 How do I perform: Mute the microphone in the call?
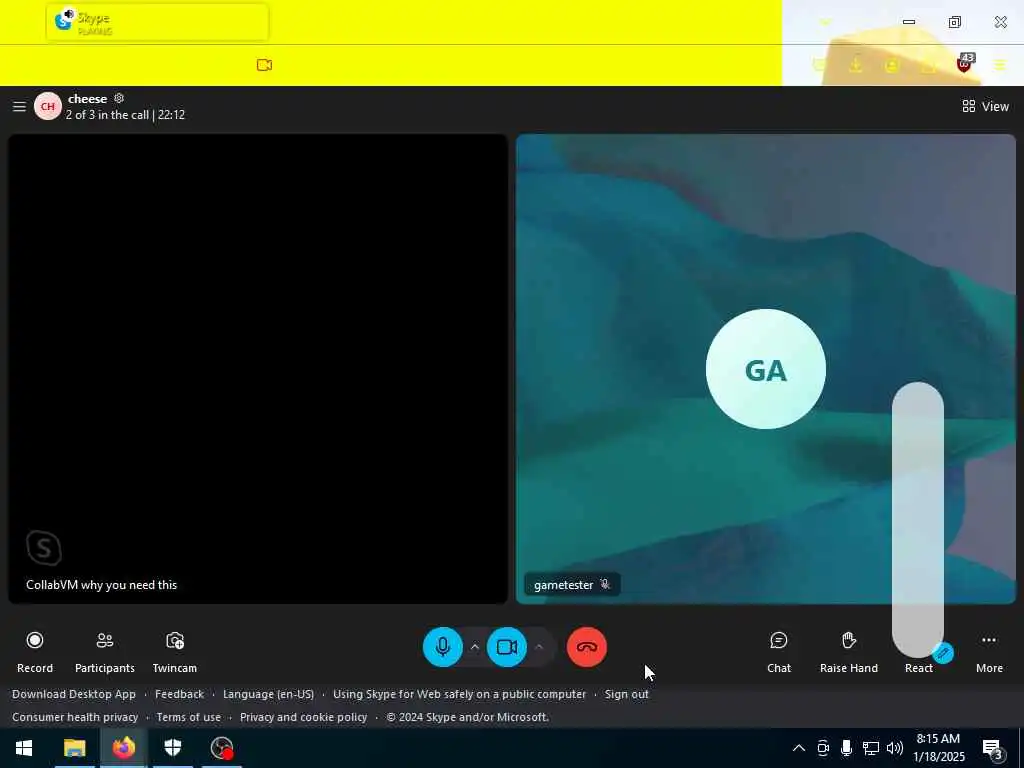[x=443, y=647]
